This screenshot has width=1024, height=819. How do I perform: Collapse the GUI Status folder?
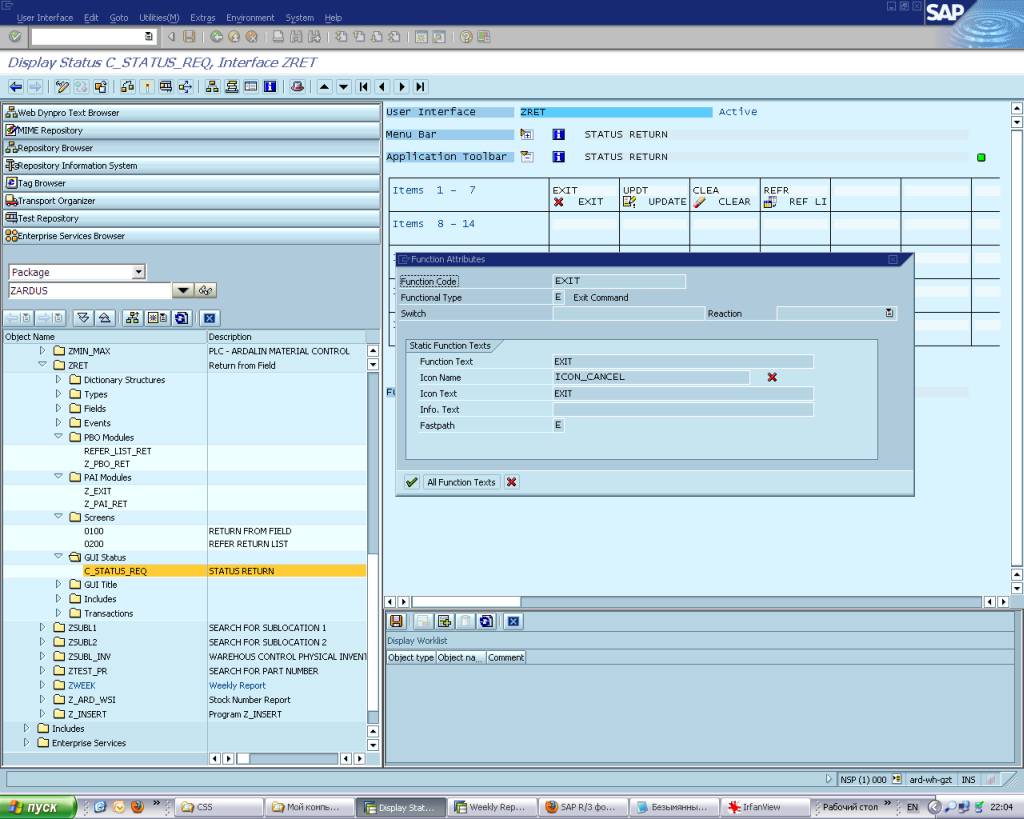click(58, 556)
